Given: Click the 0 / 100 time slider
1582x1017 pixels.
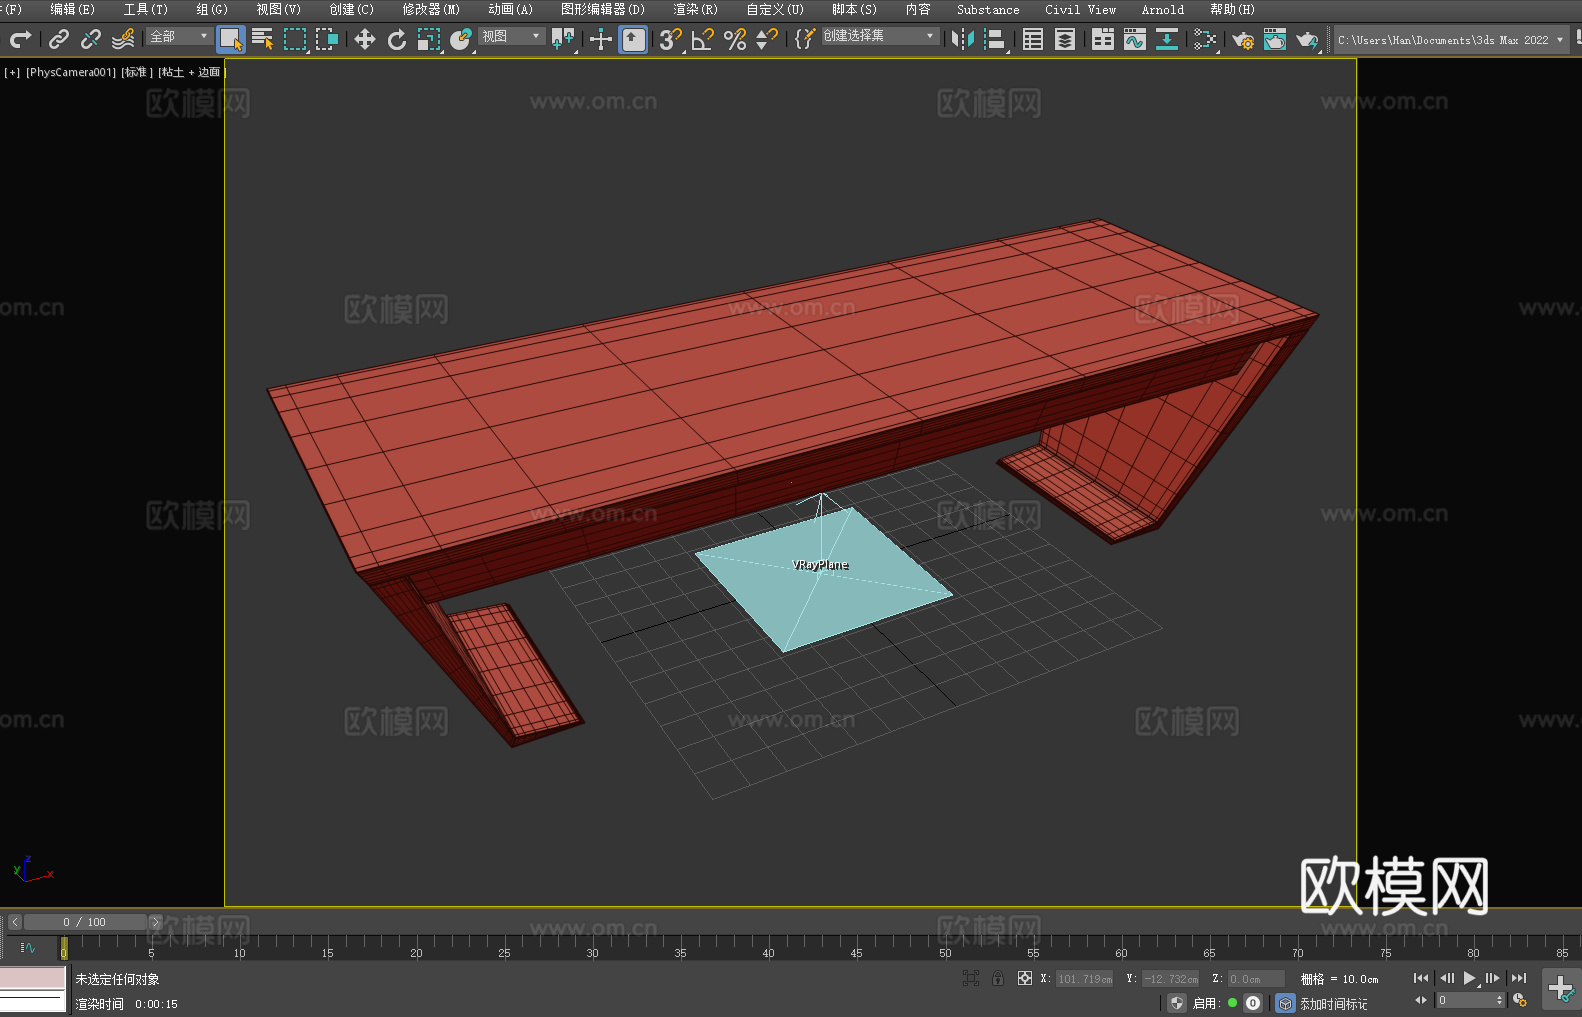Looking at the screenshot, I should [x=85, y=922].
